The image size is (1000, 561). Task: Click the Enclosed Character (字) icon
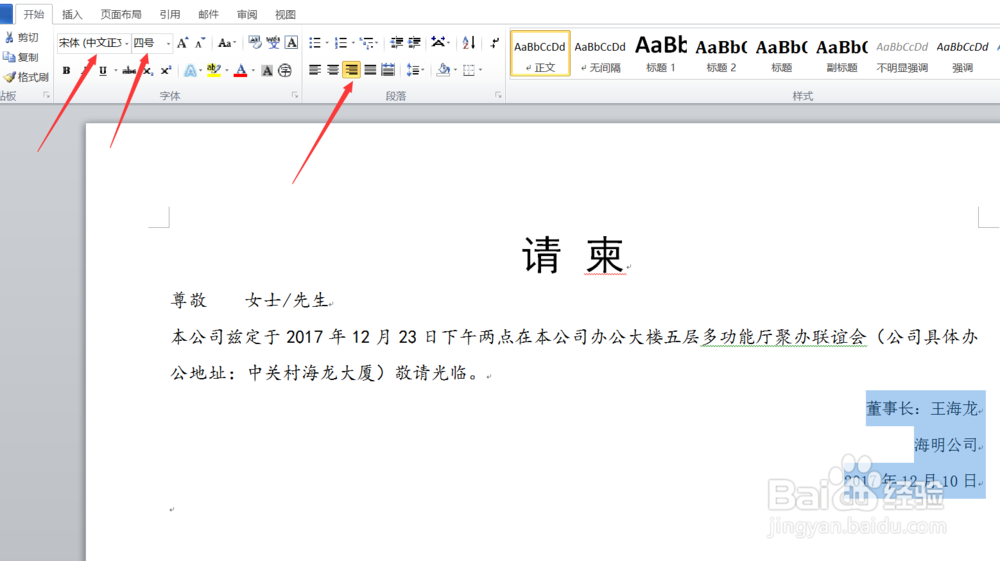tap(285, 70)
